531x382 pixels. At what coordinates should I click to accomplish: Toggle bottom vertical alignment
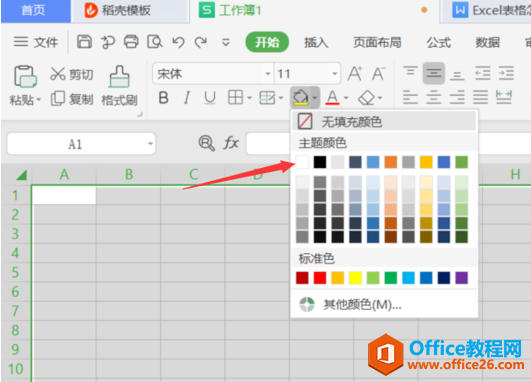click(x=457, y=75)
